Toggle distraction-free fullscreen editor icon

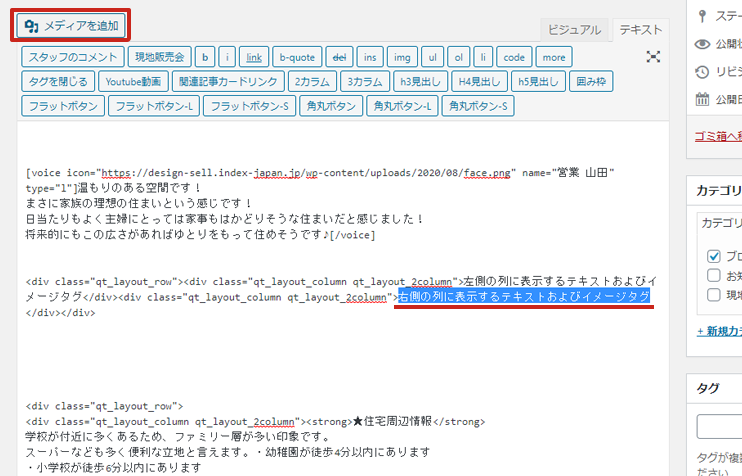coord(653,57)
